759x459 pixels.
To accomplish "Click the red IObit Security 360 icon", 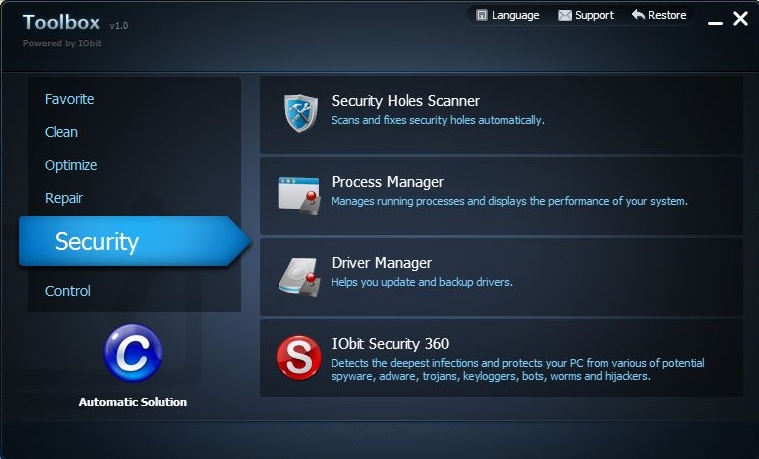I will (299, 358).
